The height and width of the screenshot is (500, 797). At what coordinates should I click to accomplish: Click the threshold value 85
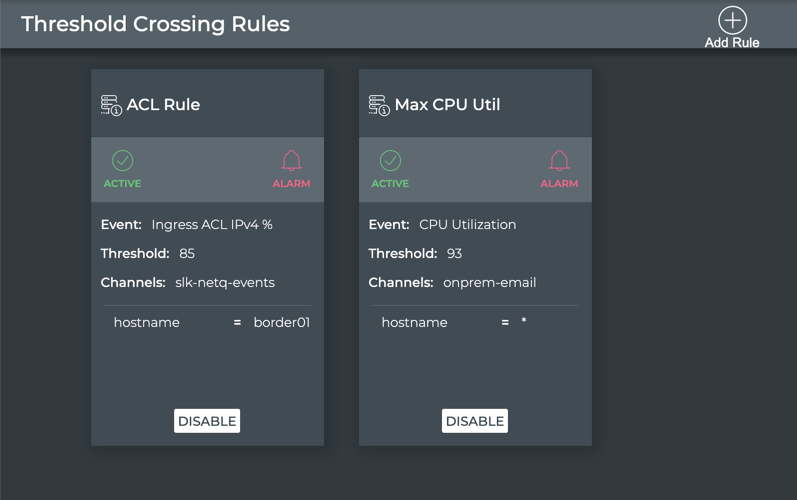[187, 254]
